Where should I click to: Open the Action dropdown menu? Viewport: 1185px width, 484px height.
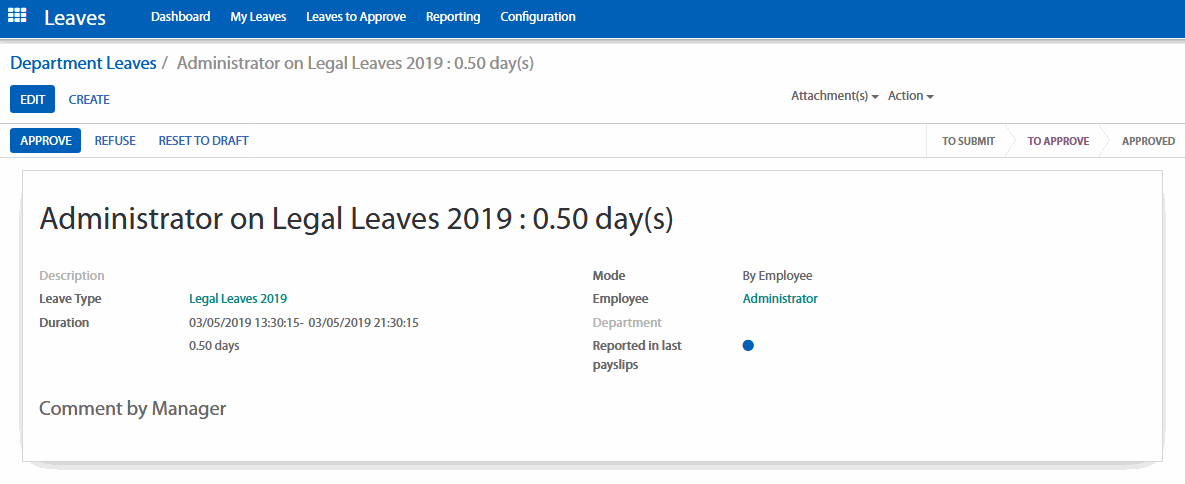(x=910, y=96)
